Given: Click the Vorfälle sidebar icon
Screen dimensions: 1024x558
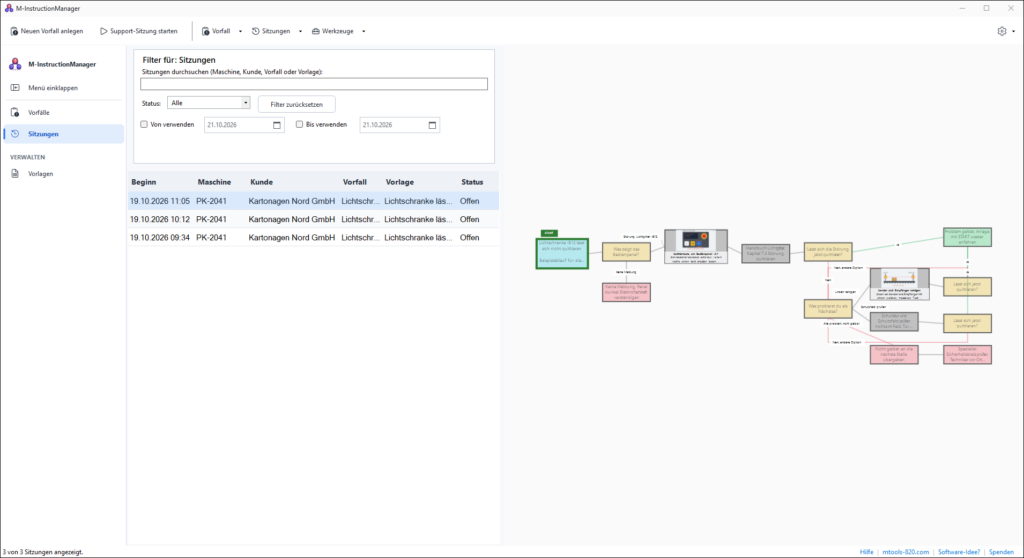Looking at the screenshot, I should coord(15,112).
